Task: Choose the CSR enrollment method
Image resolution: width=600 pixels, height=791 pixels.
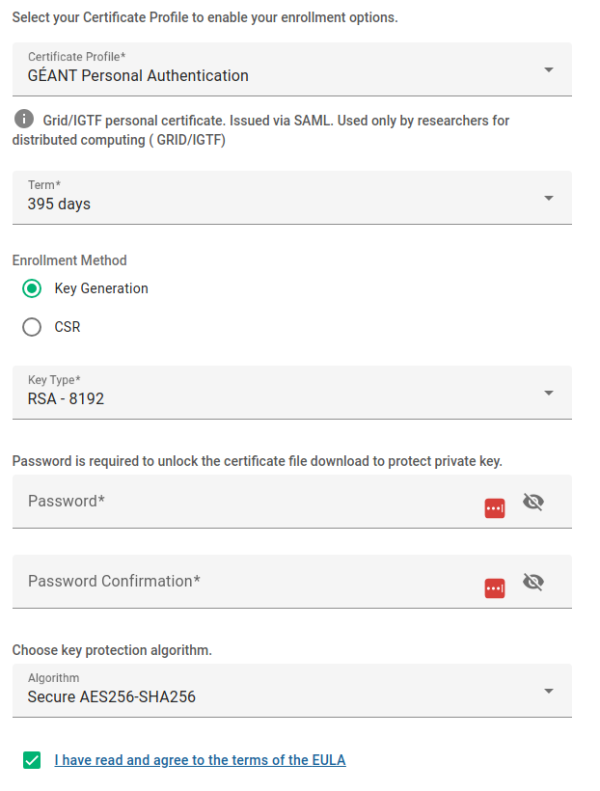Action: point(32,327)
